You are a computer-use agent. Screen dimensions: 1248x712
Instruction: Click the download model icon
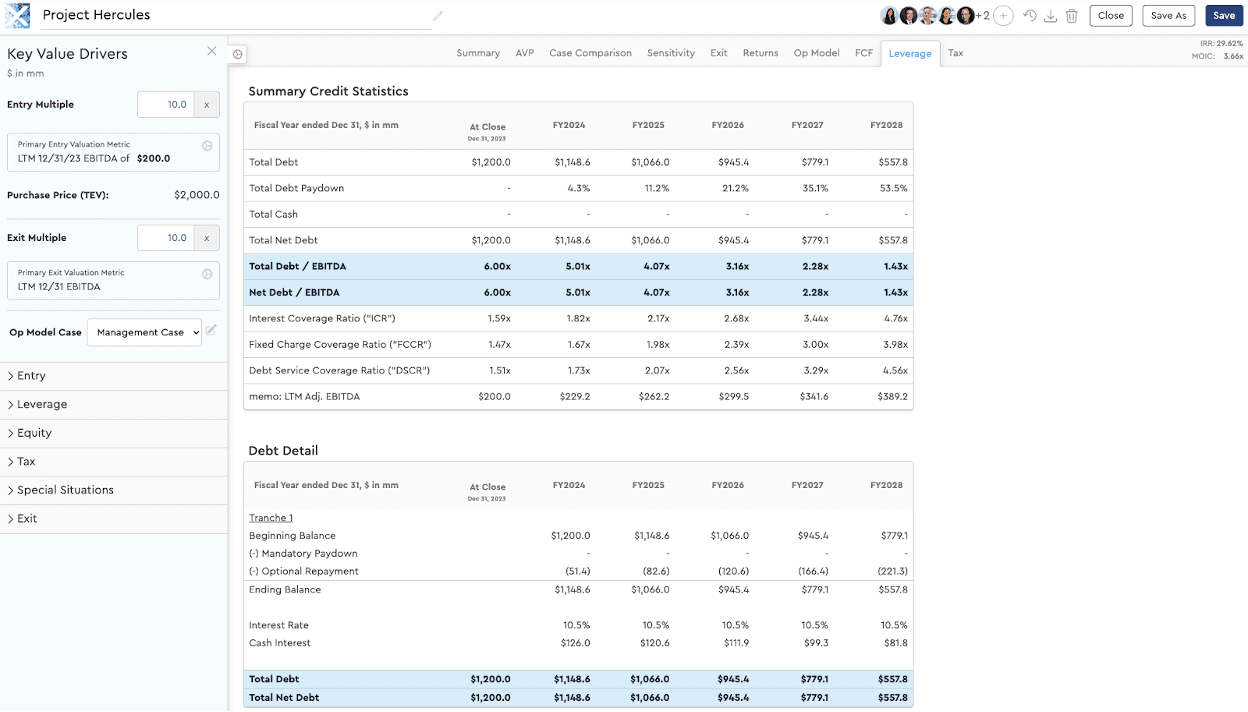[x=1051, y=15]
